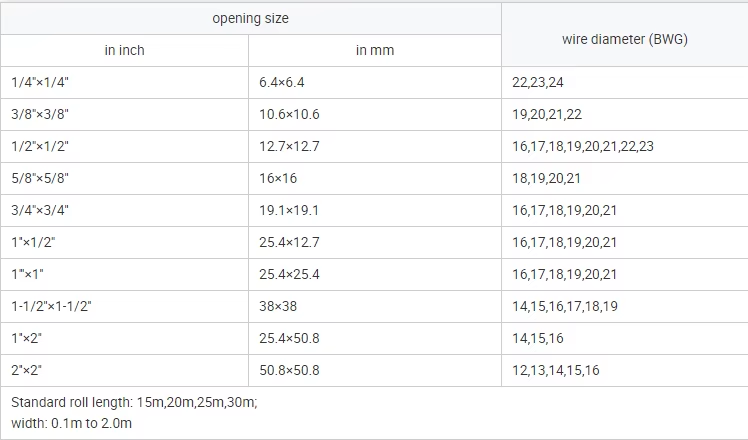Select the 12,13,14,15,16 diameter cell
Viewport: 748px width, 440px height.
625,370
